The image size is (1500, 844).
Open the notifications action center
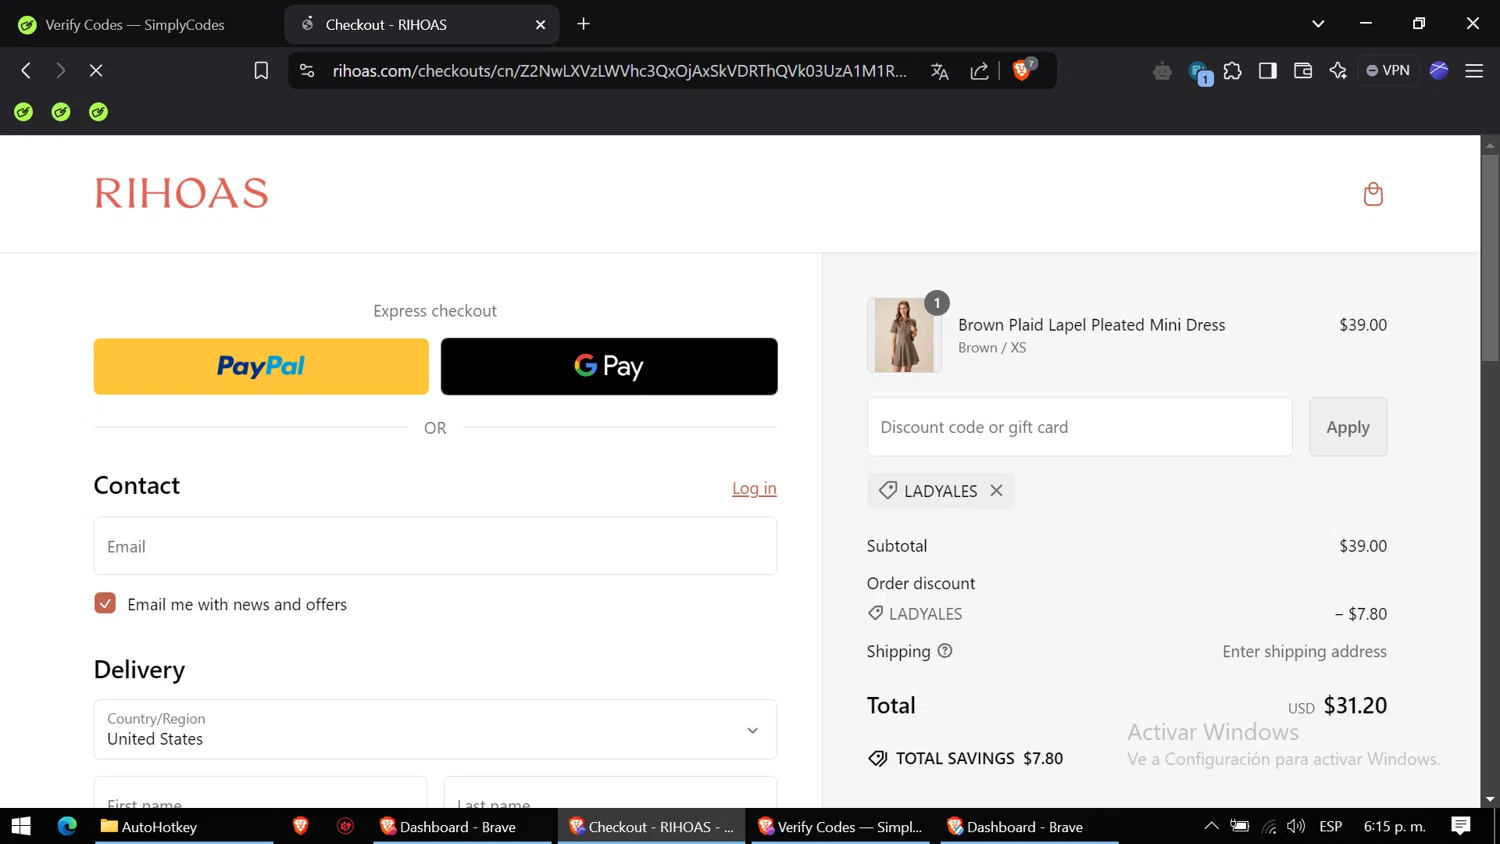(x=1461, y=826)
